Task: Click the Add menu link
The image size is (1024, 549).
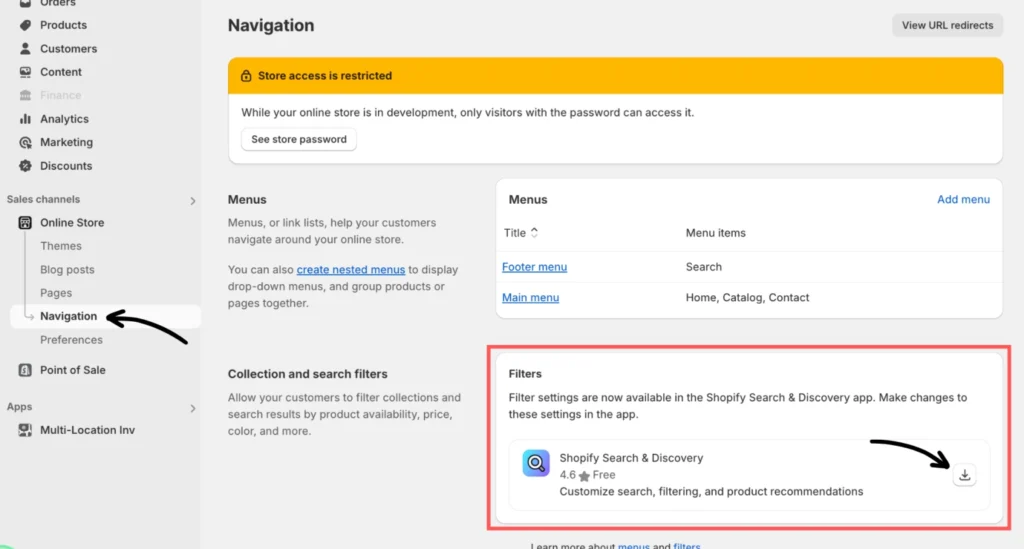Action: [963, 200]
